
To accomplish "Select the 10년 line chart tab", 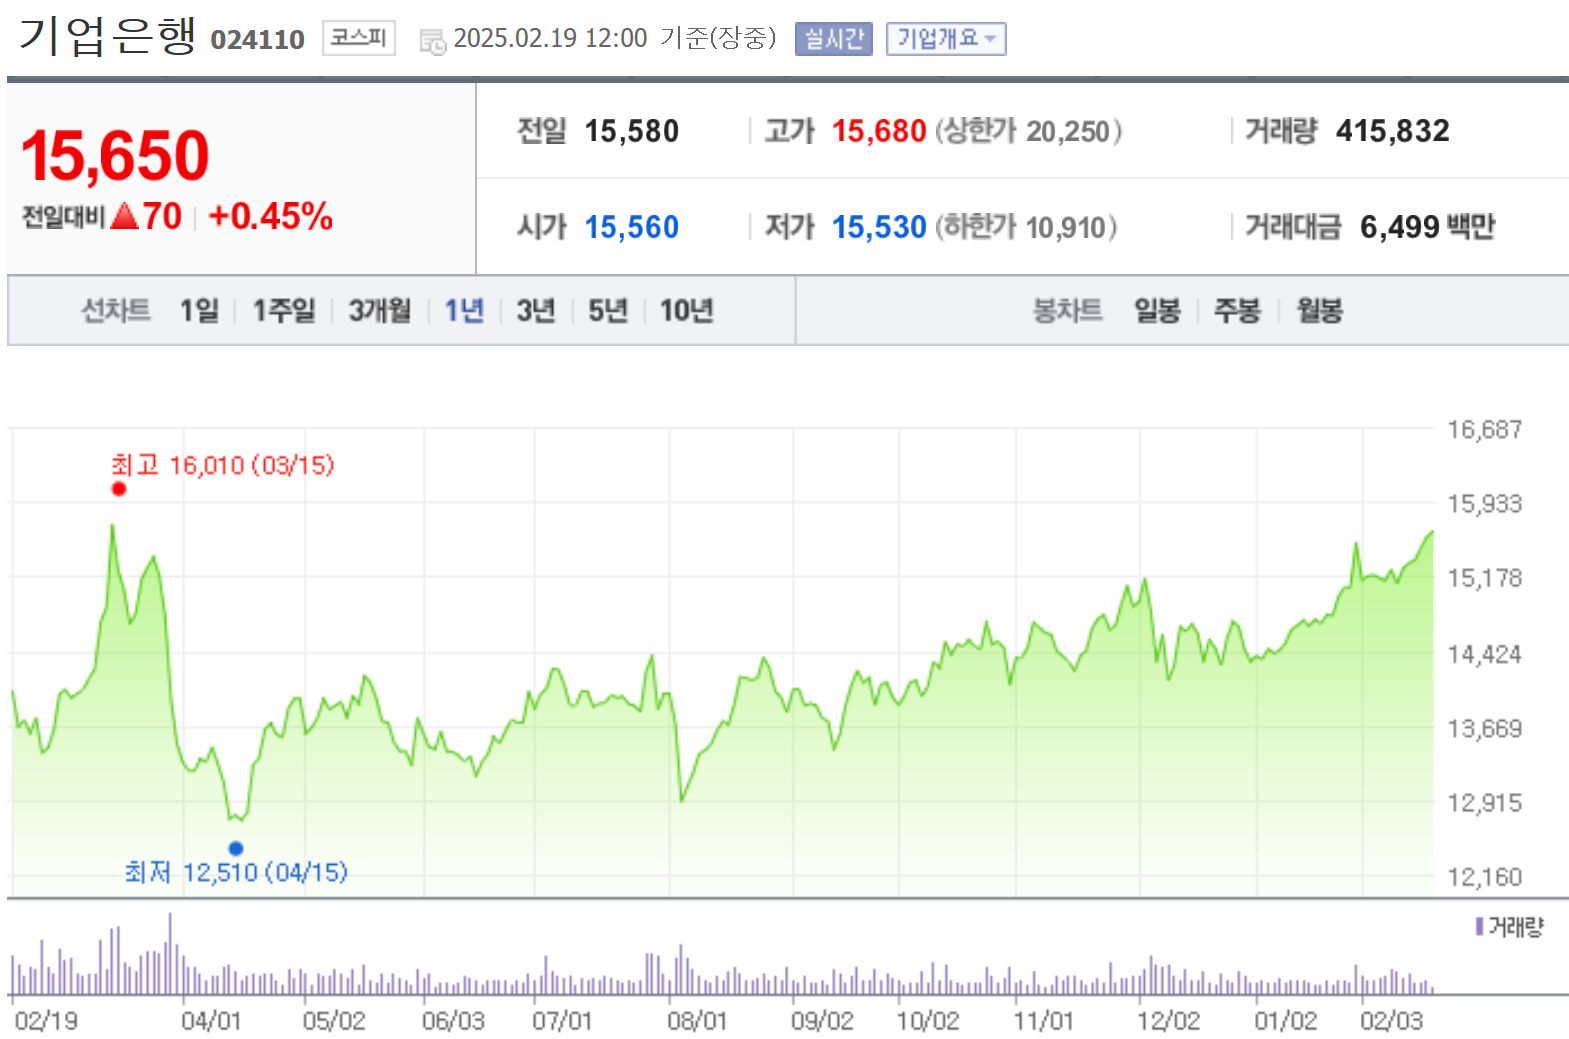I will point(686,311).
